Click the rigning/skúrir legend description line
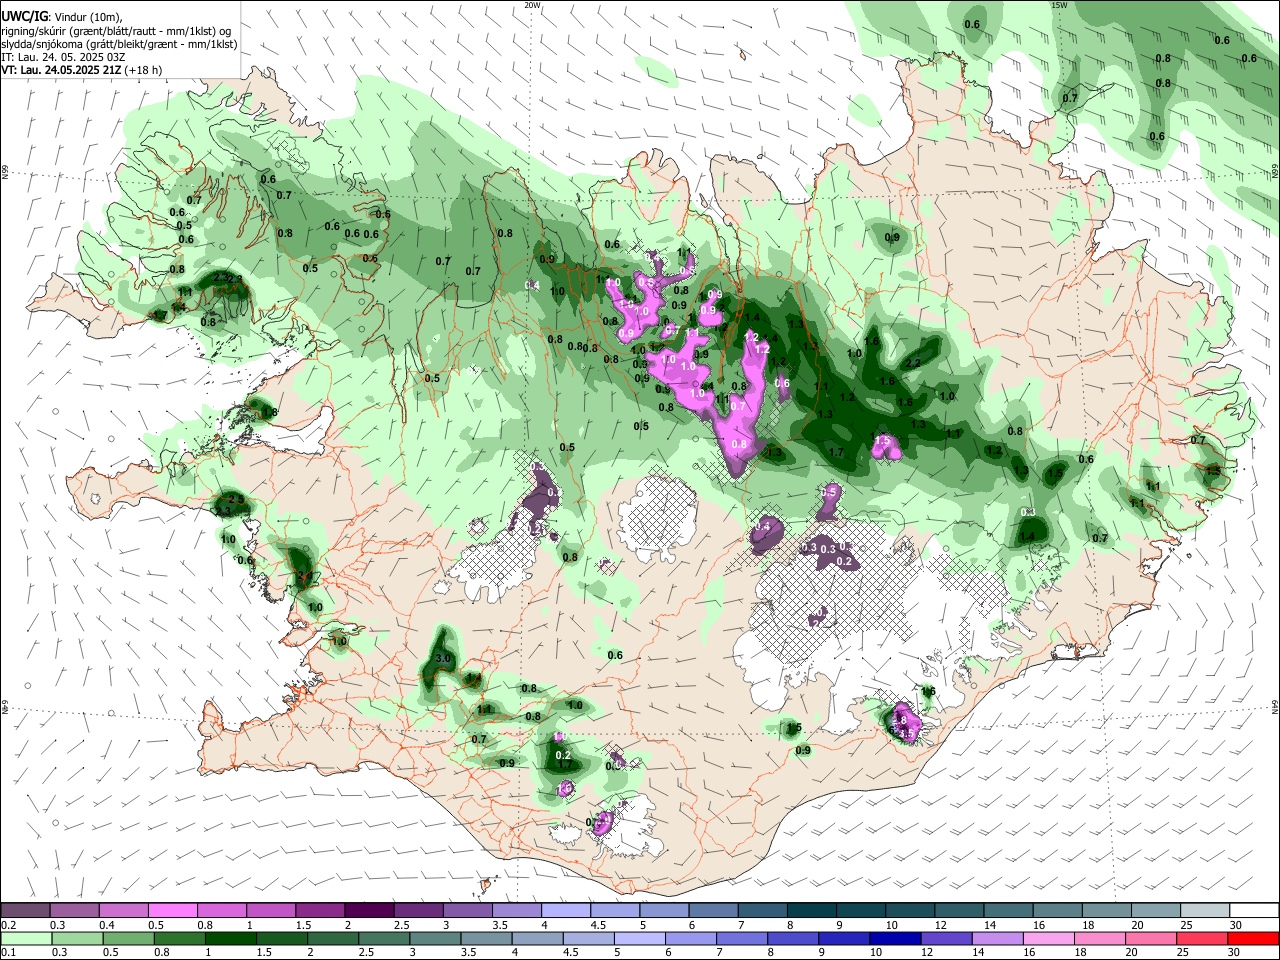 115,29
